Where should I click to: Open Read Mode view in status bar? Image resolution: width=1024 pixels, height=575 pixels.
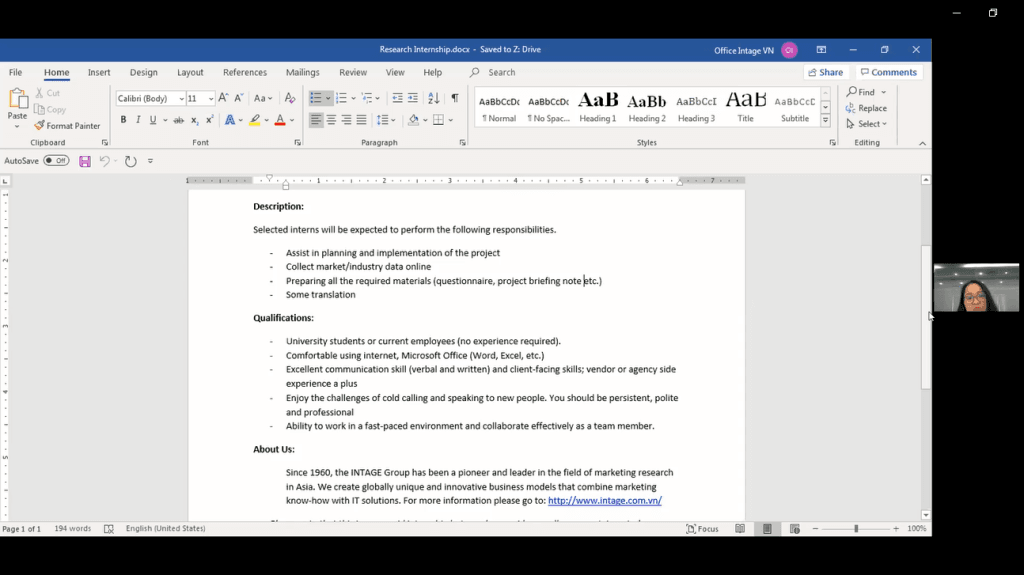click(x=740, y=529)
